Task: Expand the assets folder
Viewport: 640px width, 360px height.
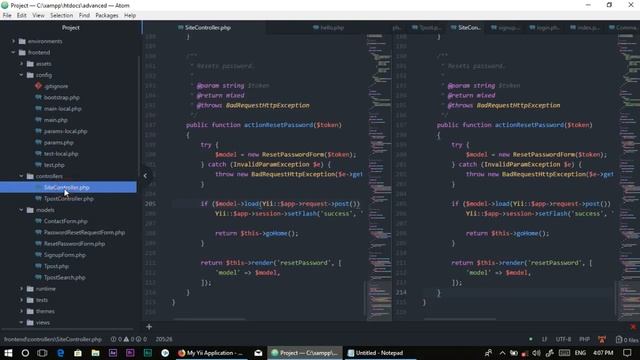Action: pos(22,64)
